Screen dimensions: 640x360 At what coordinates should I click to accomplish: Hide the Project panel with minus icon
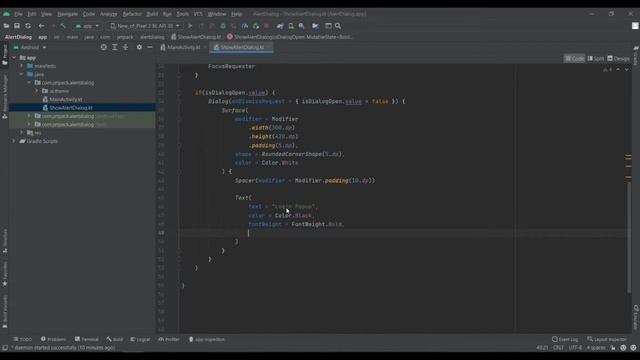point(150,47)
